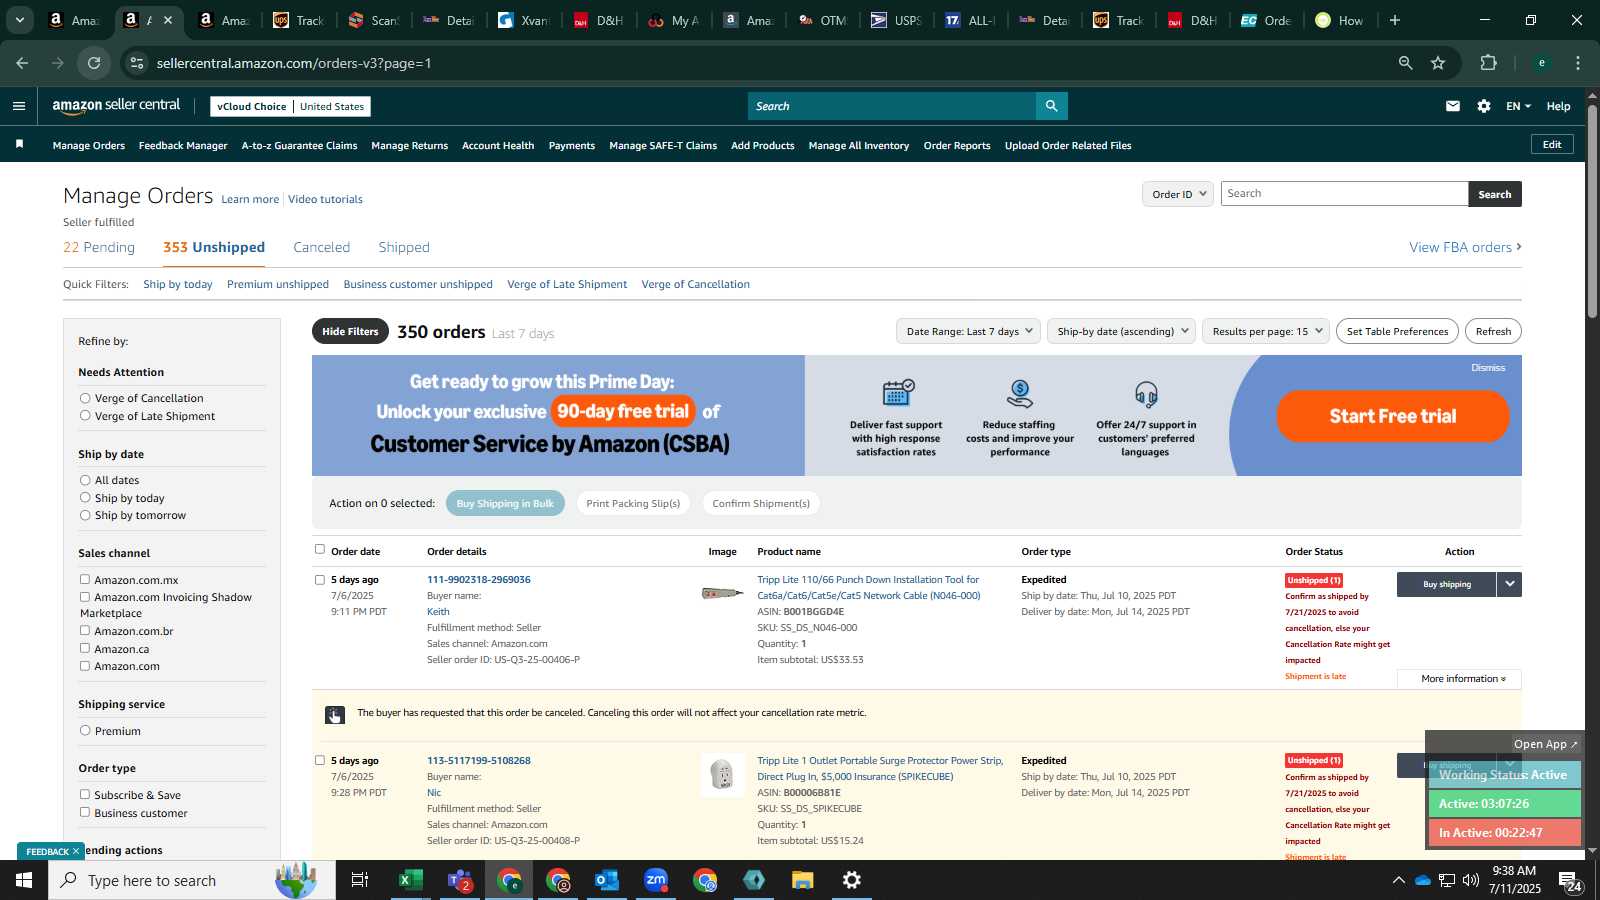Image resolution: width=1600 pixels, height=900 pixels.
Task: Open Manage All Inventory menu item
Action: click(x=859, y=146)
